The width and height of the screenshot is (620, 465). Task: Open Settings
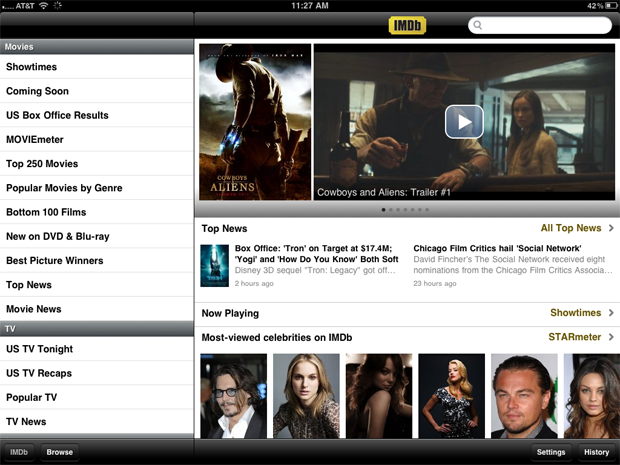pyautogui.click(x=551, y=452)
